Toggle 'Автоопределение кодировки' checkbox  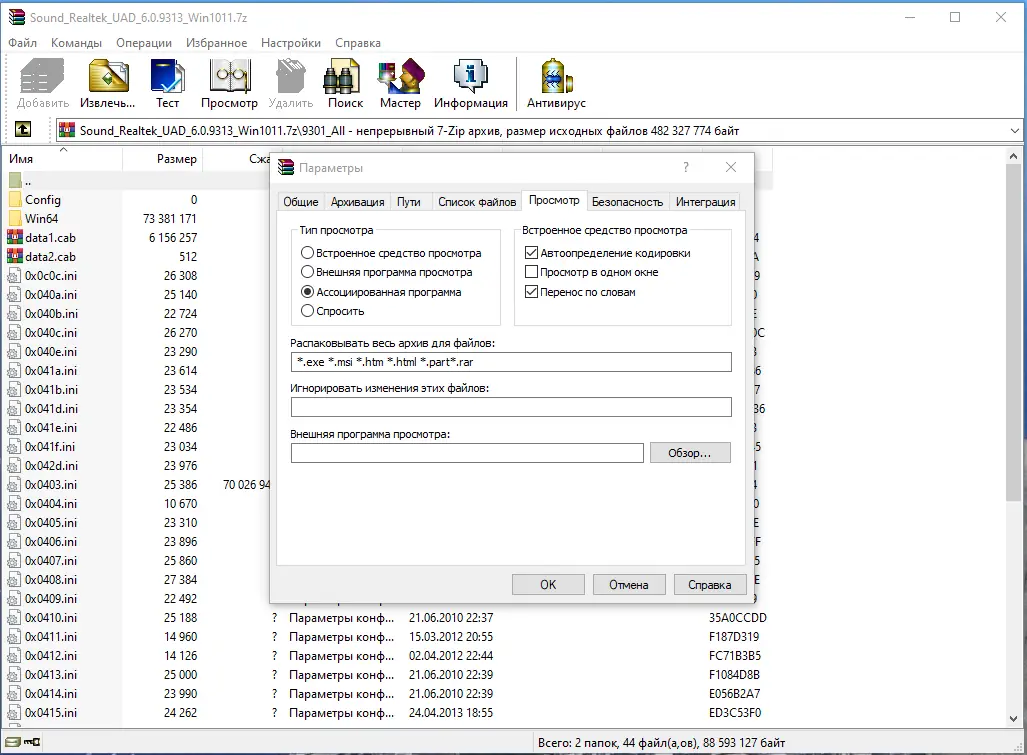pyautogui.click(x=531, y=253)
